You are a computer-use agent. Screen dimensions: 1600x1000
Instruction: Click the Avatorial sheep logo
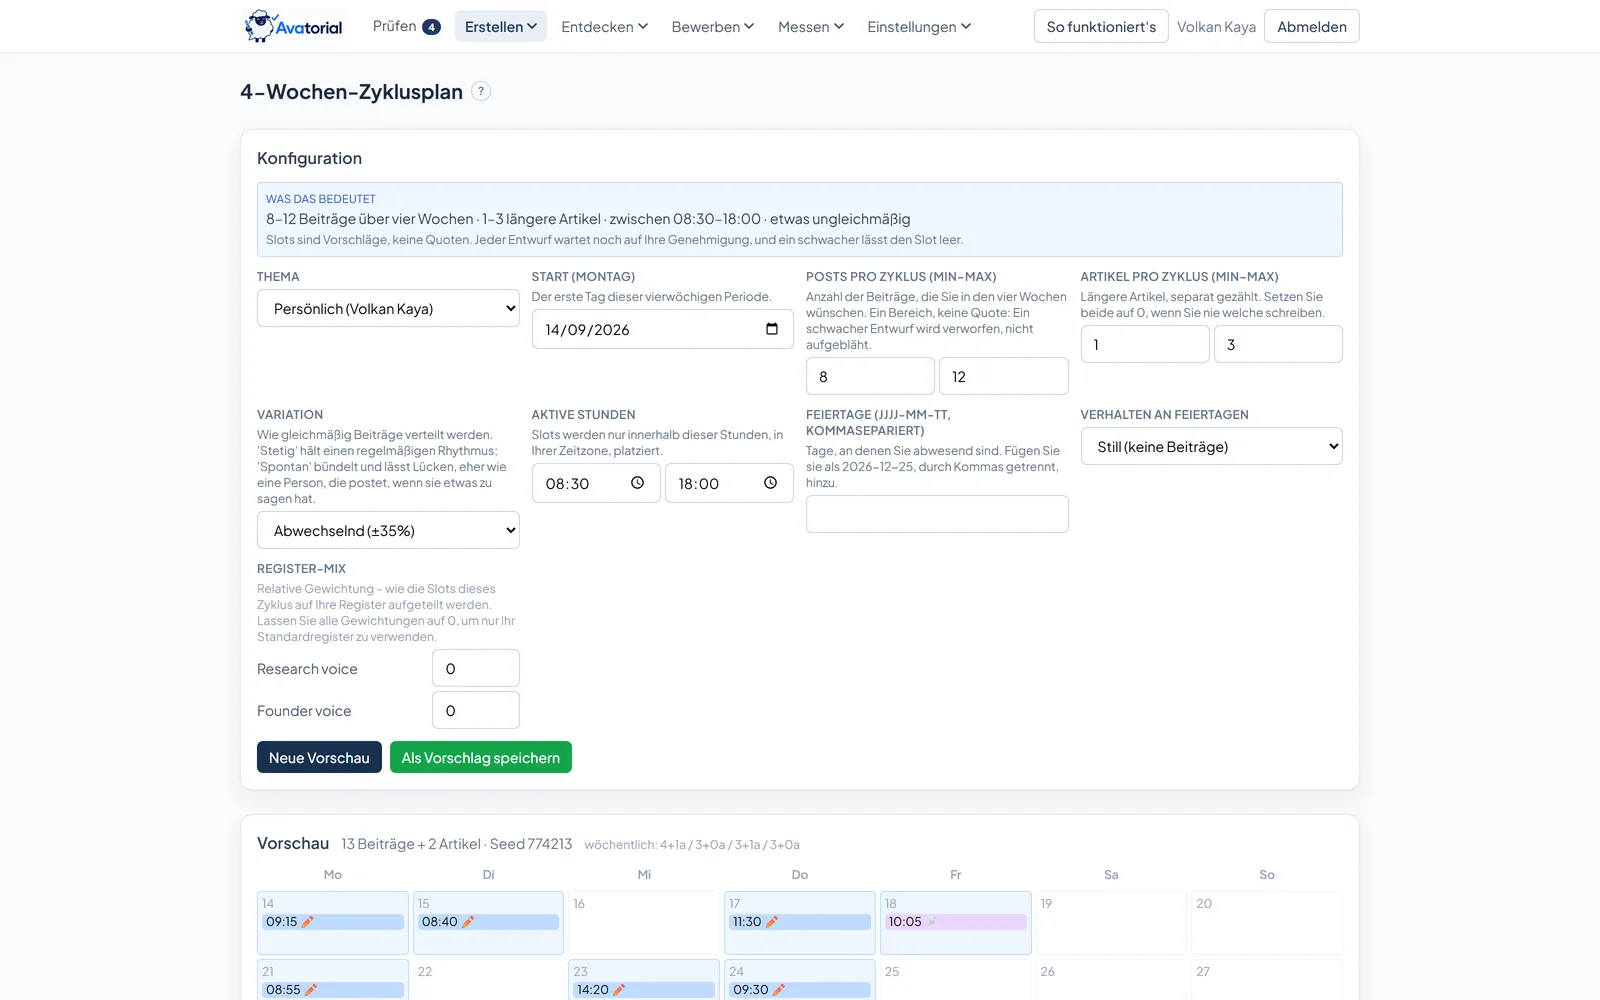[x=294, y=26]
